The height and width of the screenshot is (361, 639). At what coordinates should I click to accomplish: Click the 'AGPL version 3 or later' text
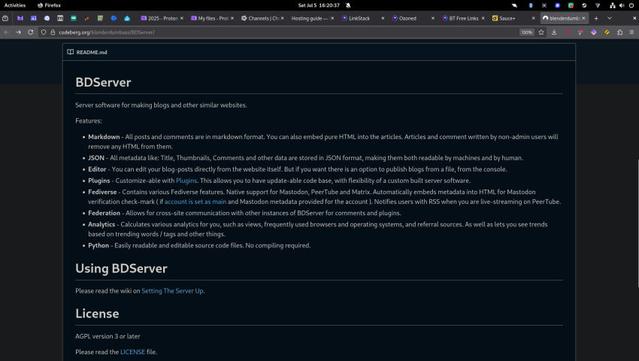(108, 337)
